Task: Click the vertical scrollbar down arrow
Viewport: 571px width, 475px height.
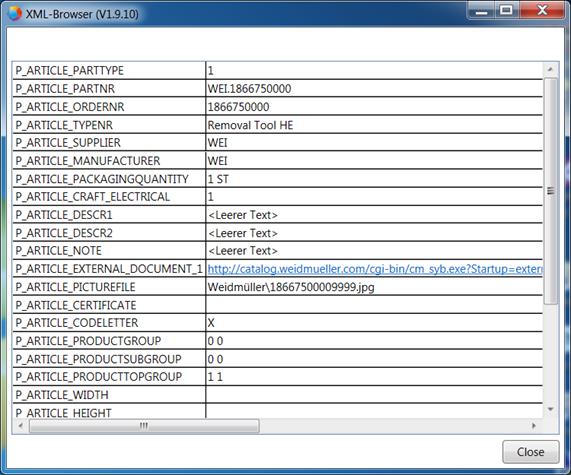Action: click(x=550, y=409)
